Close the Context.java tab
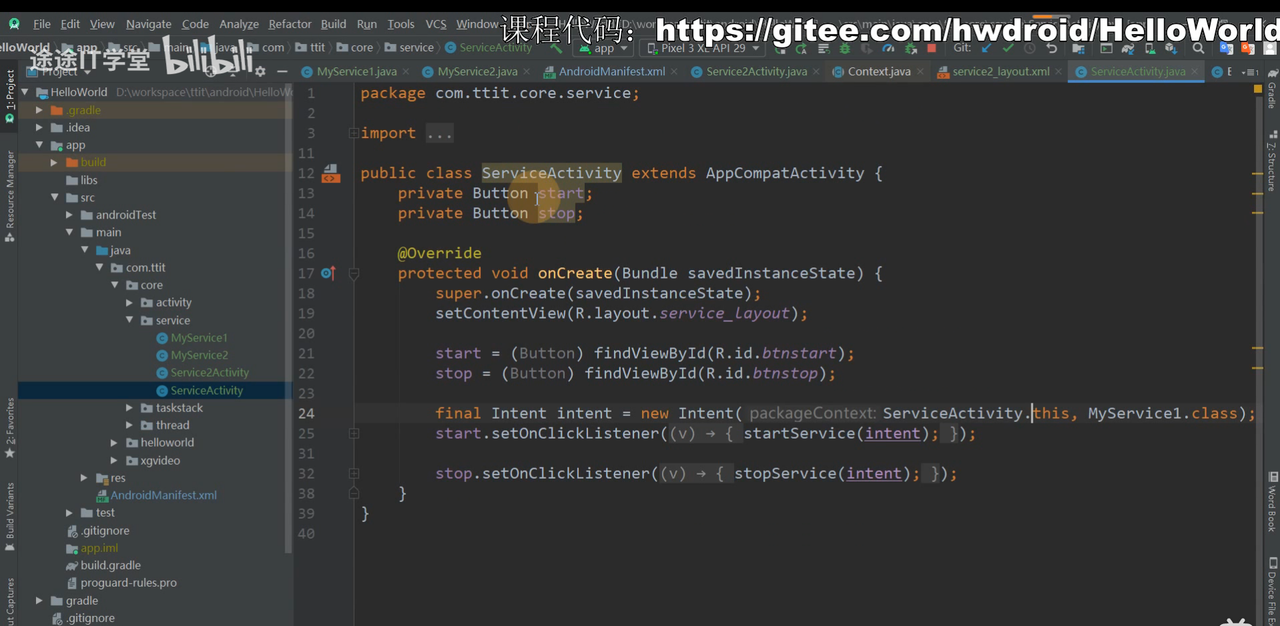This screenshot has width=1280, height=626. [922, 72]
